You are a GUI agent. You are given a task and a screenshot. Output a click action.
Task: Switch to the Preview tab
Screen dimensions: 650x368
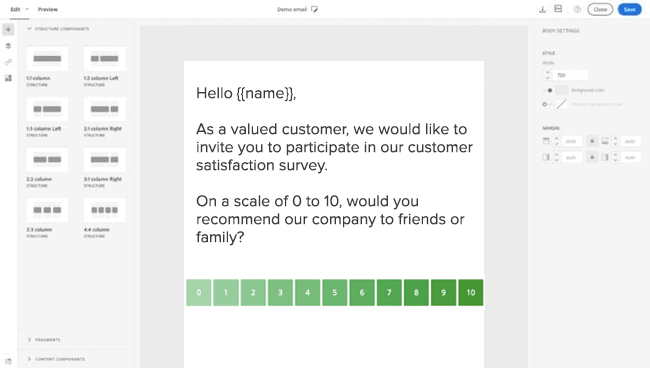coord(48,9)
